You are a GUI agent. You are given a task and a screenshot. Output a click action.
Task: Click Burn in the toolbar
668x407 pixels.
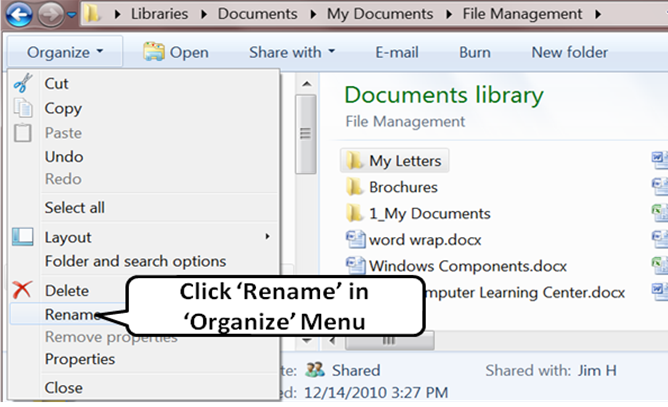pyautogui.click(x=475, y=52)
